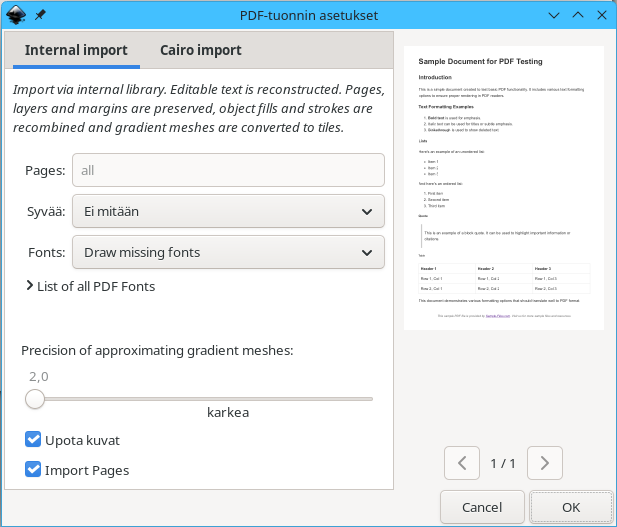The image size is (617, 527).
Task: Click the Inkscape logo icon in title bar
Action: click(17, 16)
